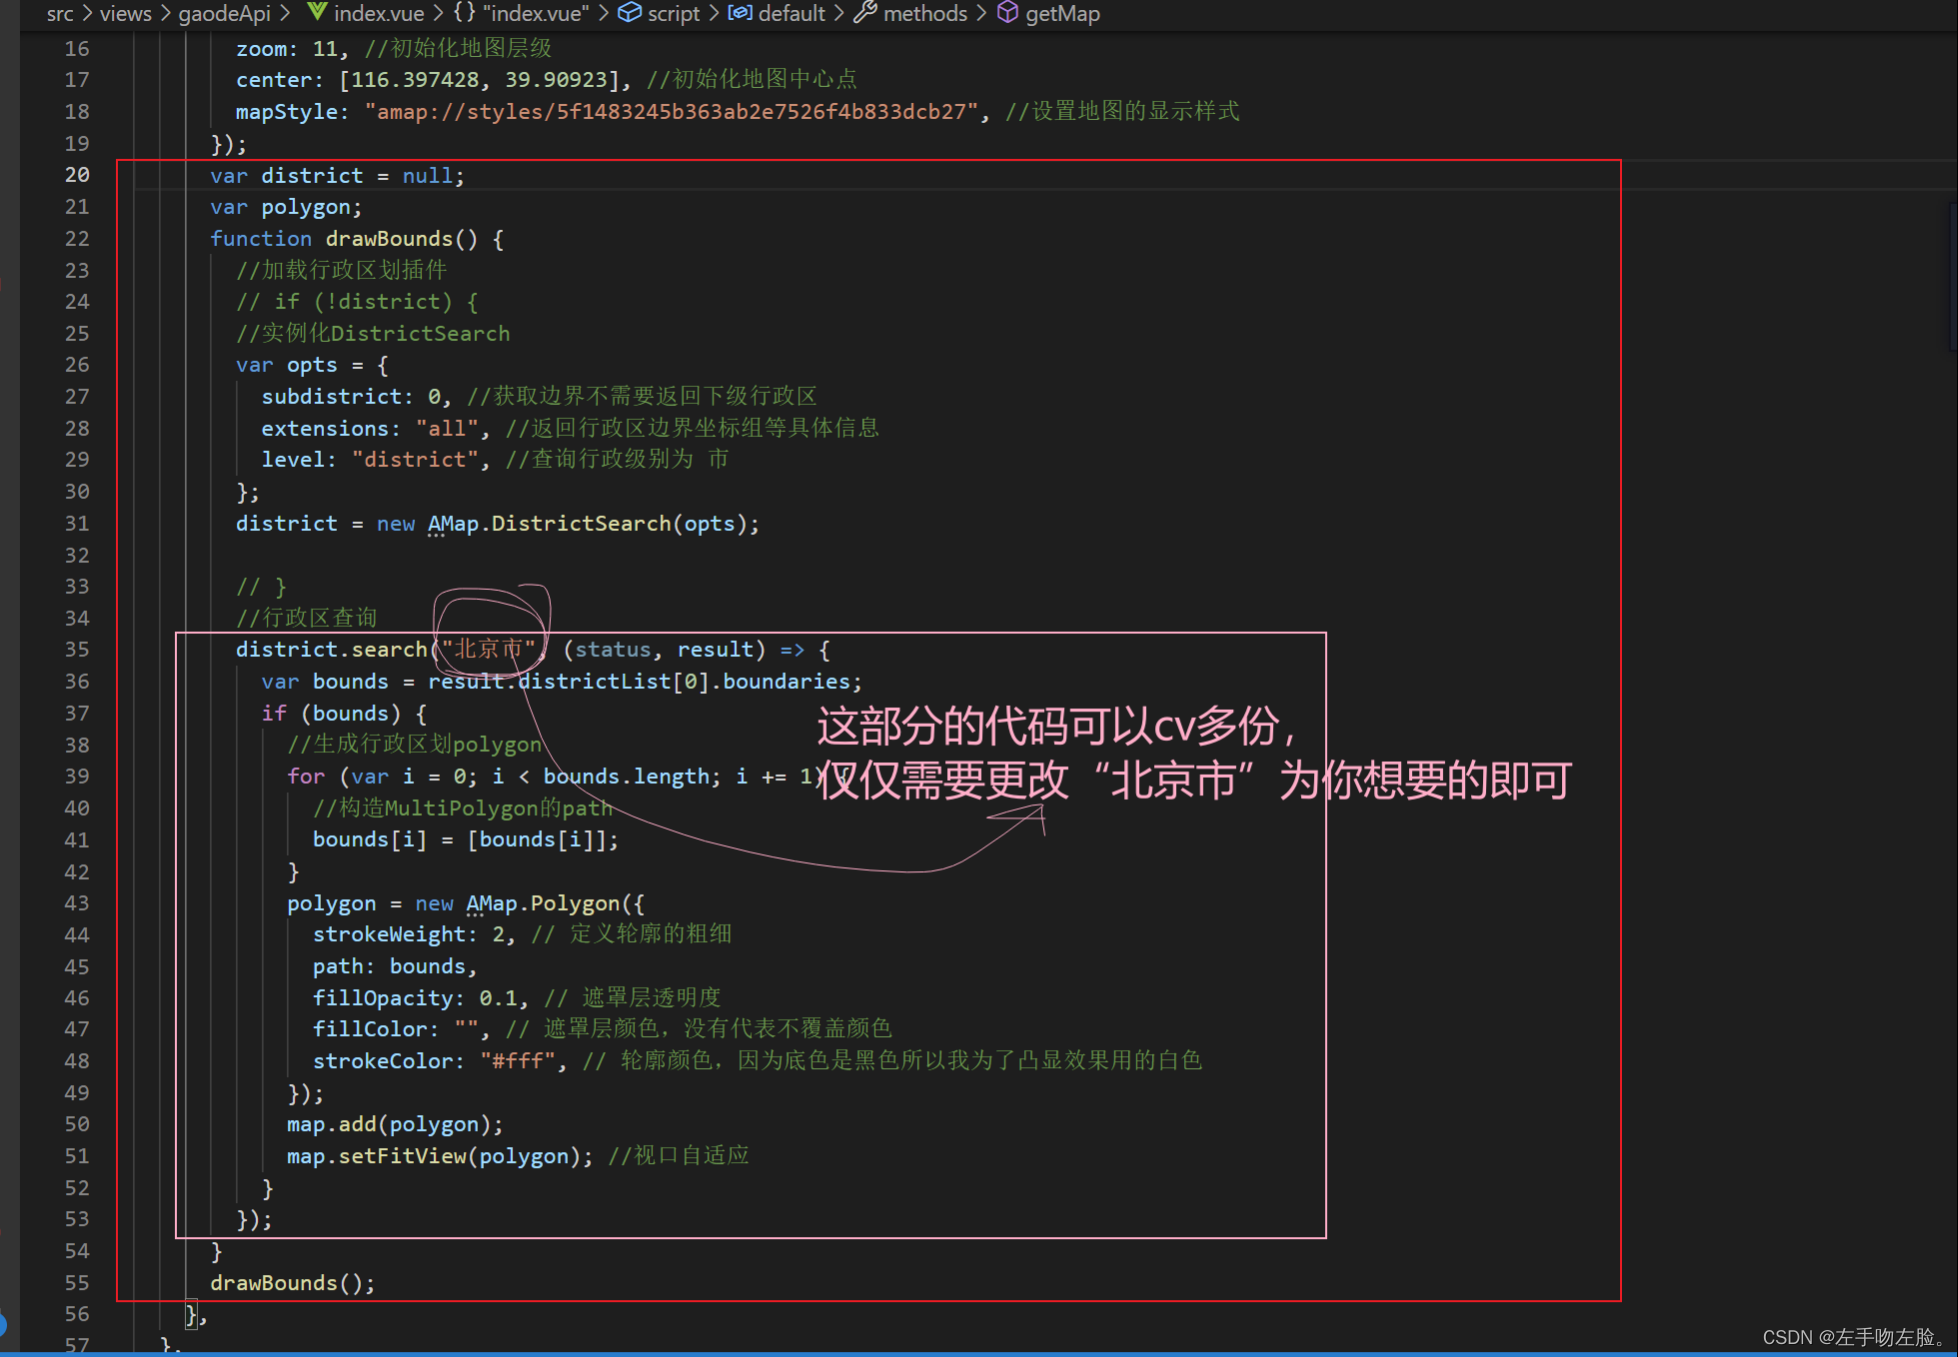The width and height of the screenshot is (1958, 1357).
Task: Click the script cube icon in breadcrumb
Action: [630, 12]
